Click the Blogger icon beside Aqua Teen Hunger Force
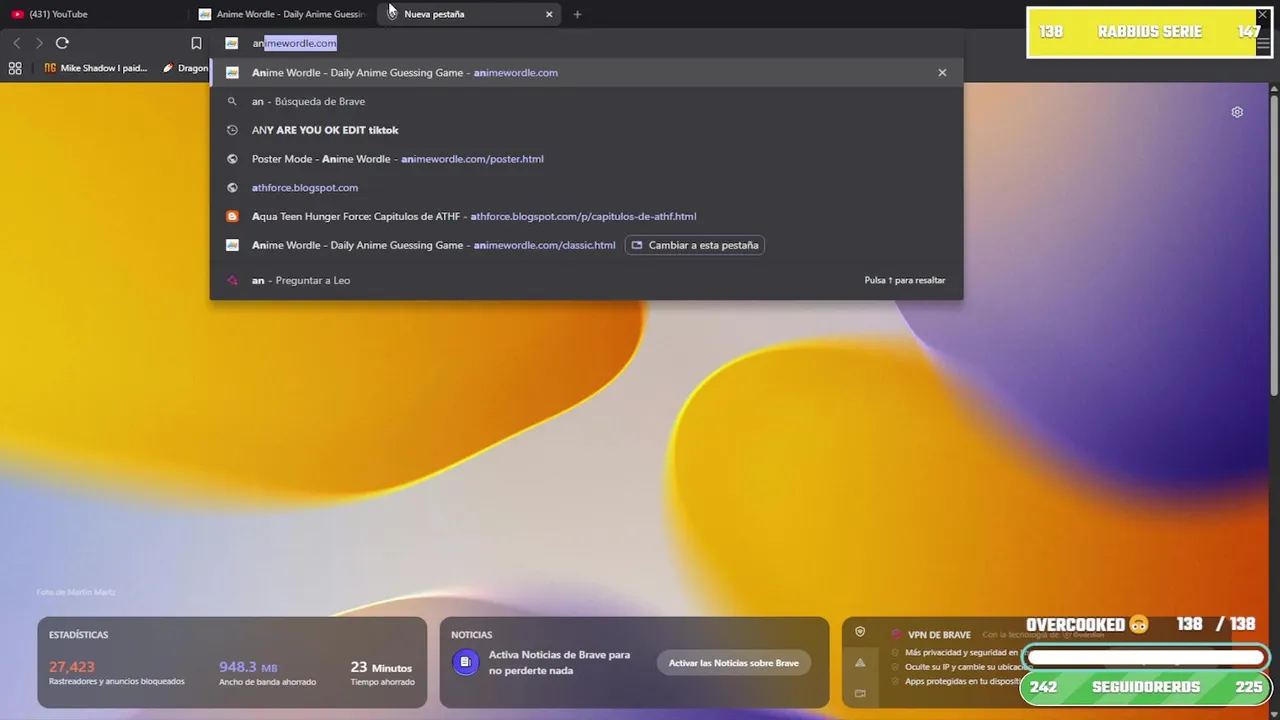The width and height of the screenshot is (1280, 720). point(232,216)
